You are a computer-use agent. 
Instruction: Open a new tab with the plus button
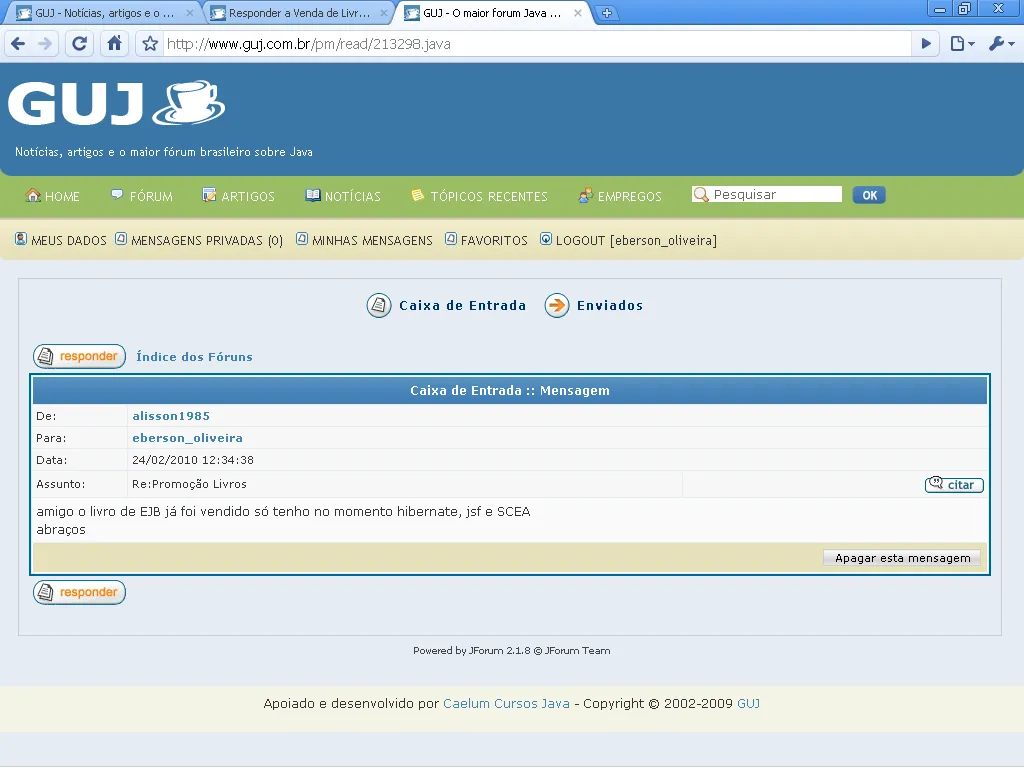607,13
